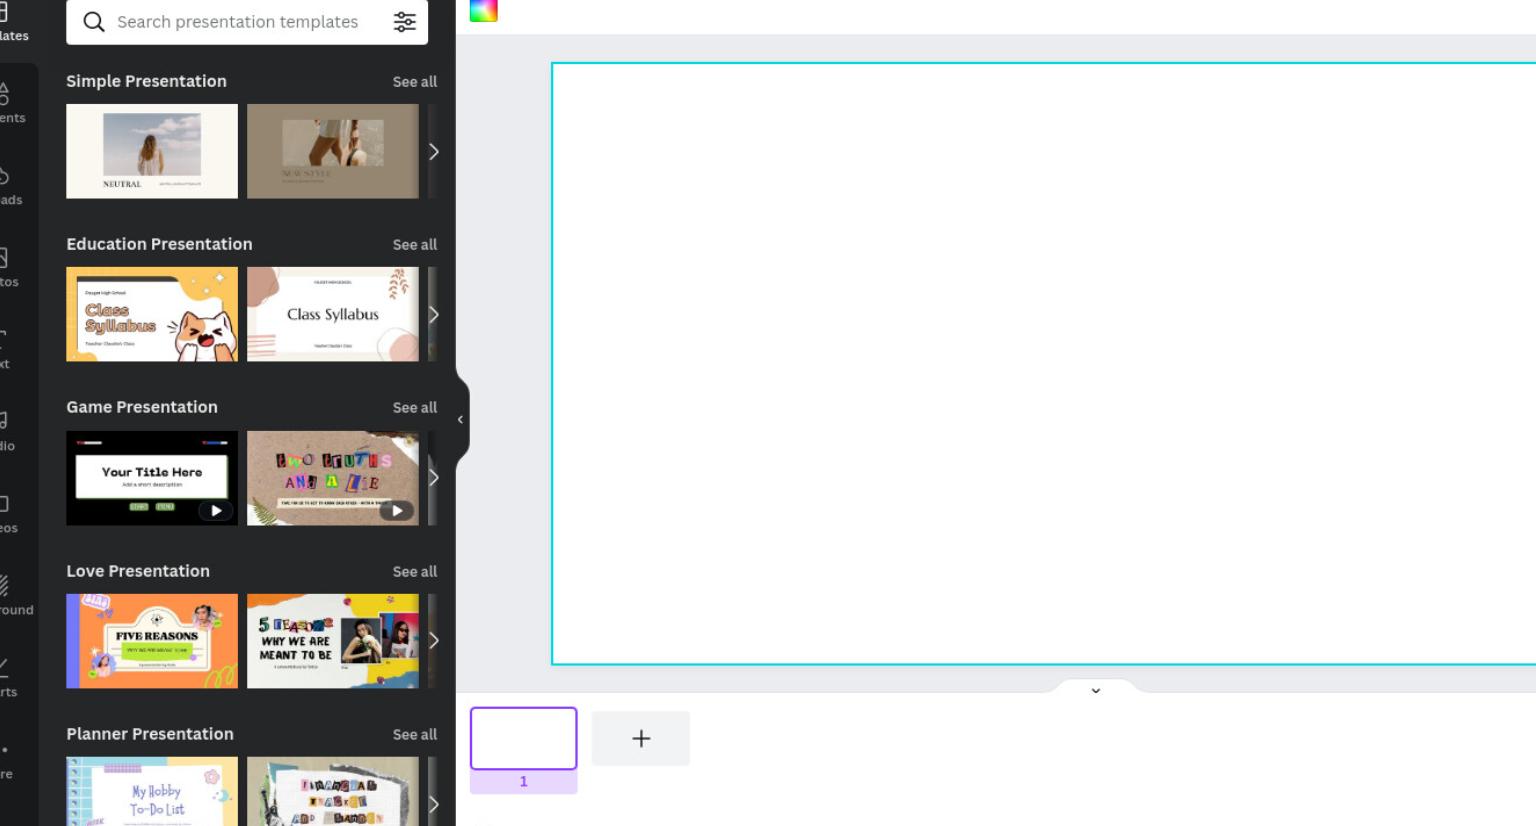The width and height of the screenshot is (1536, 826).
Task: See all Simple Presentation templates
Action: [x=414, y=82]
